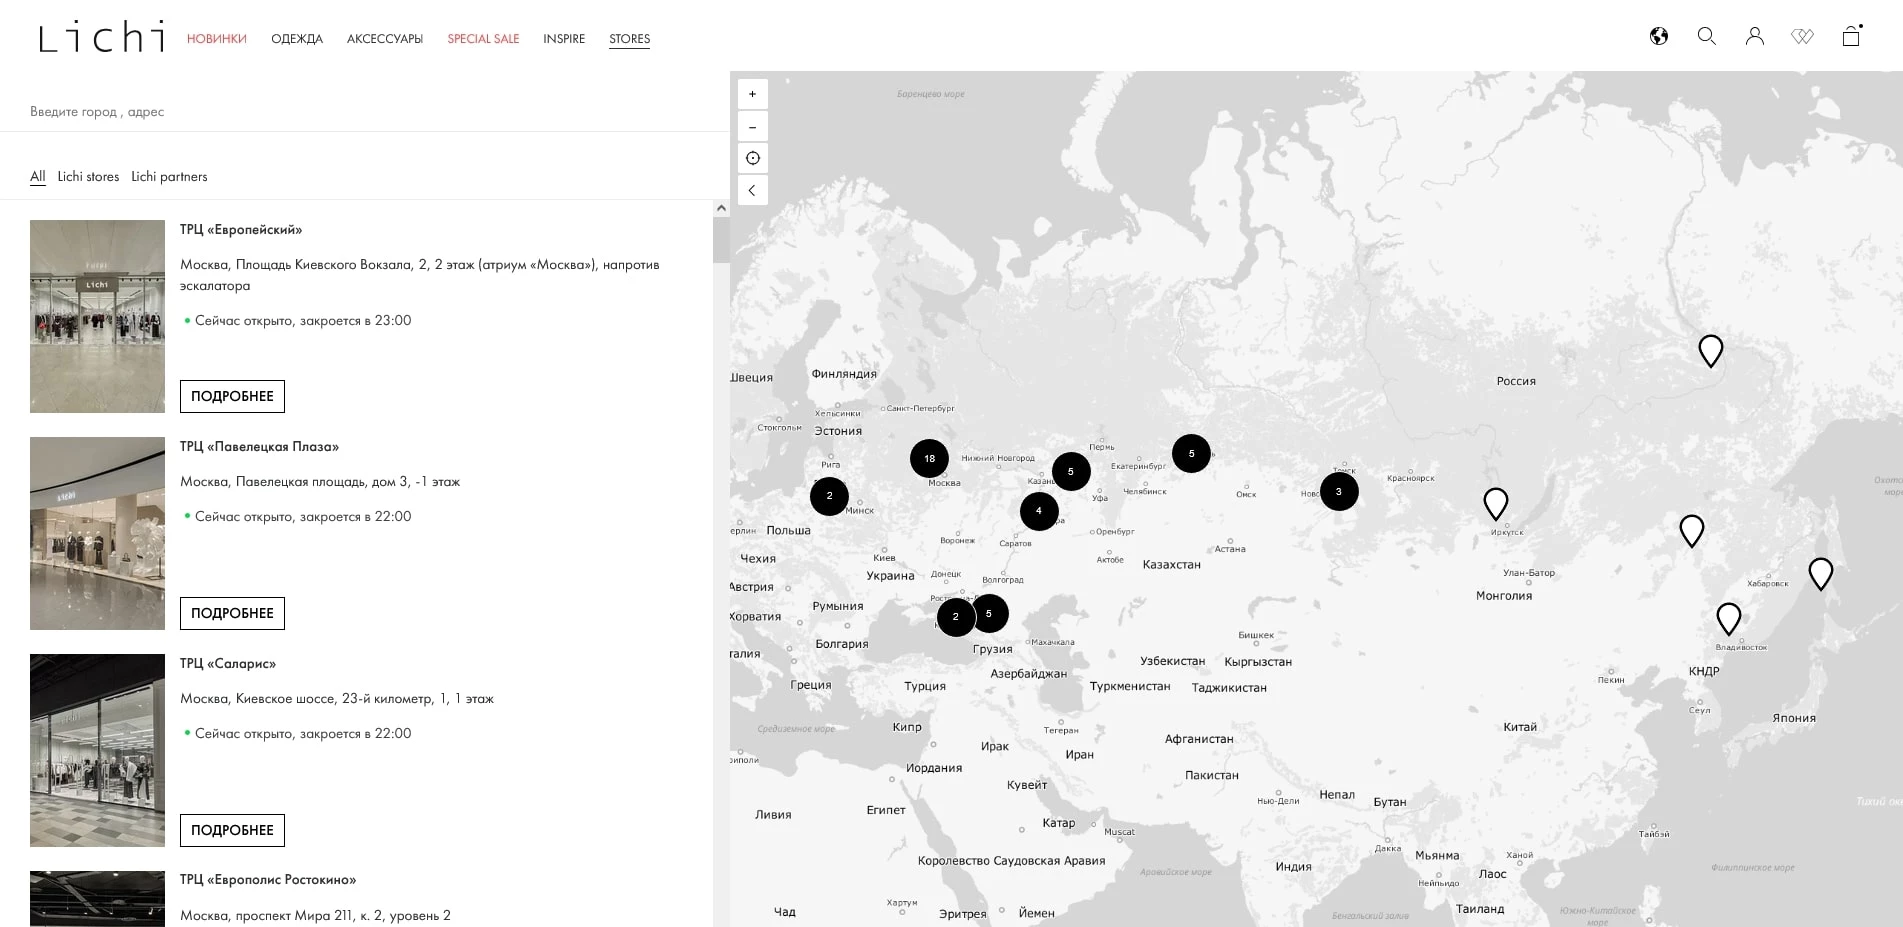Click the Moscow cluster marker showing 18
Viewport: 1903px width, 927px height.
coord(929,459)
